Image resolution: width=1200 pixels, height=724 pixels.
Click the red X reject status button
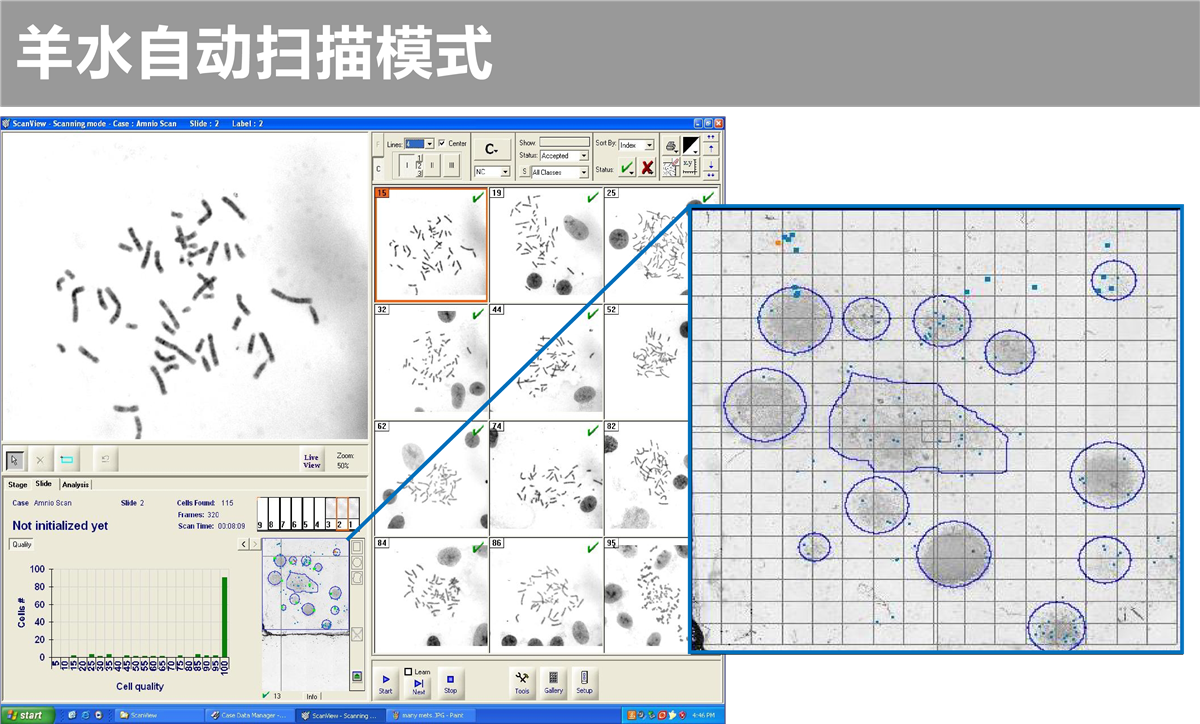point(648,168)
